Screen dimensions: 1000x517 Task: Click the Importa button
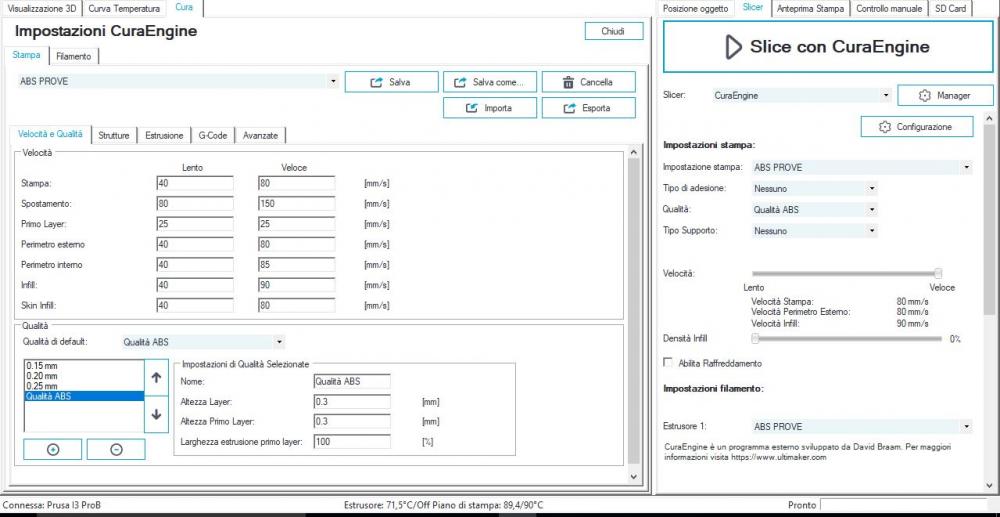(489, 108)
